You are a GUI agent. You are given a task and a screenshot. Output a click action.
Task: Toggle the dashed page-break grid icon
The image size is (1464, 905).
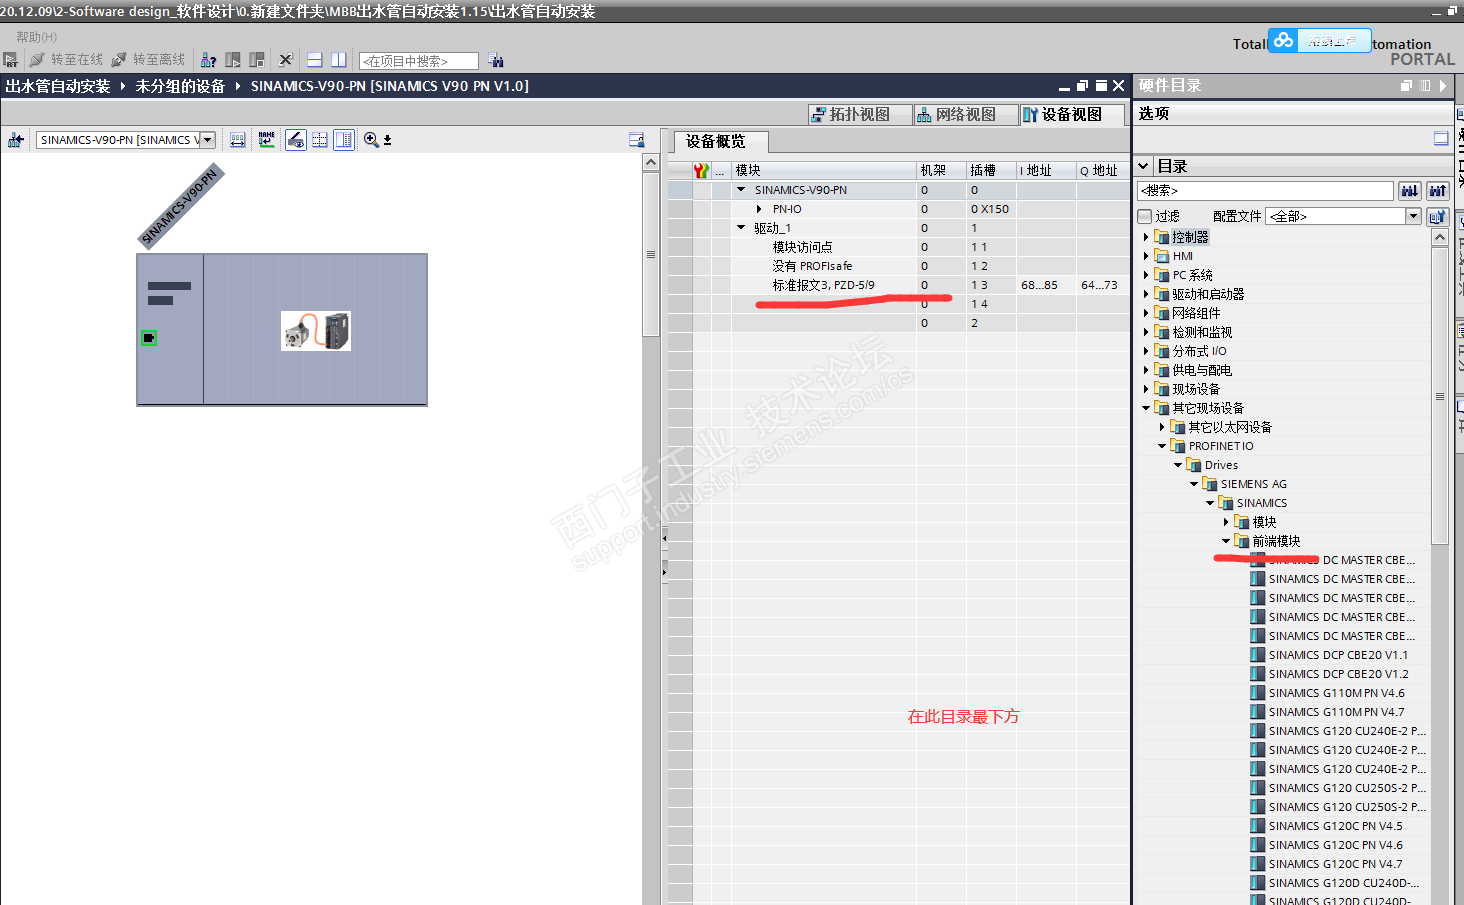pyautogui.click(x=320, y=140)
